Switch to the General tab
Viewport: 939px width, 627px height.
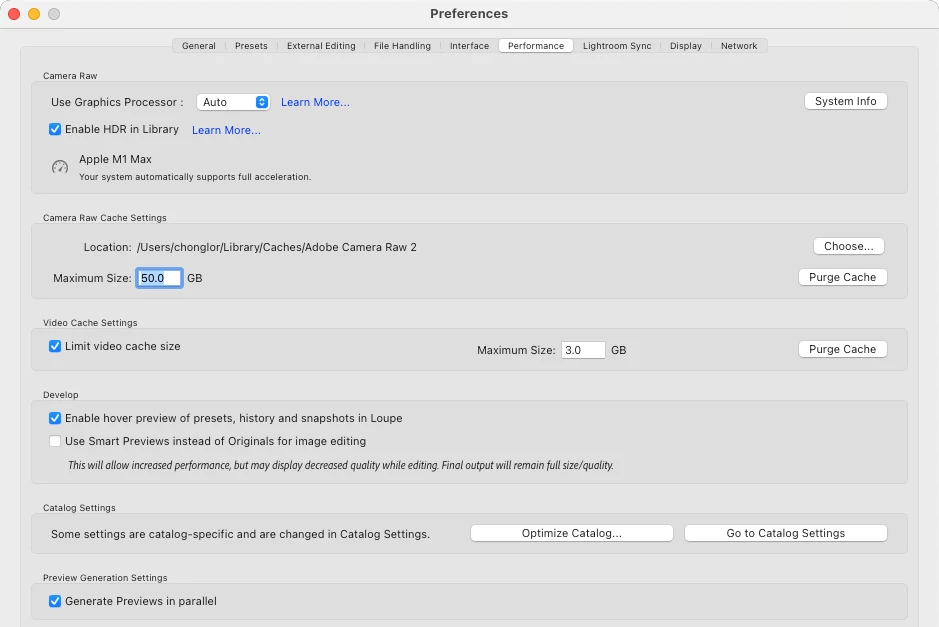click(x=199, y=46)
